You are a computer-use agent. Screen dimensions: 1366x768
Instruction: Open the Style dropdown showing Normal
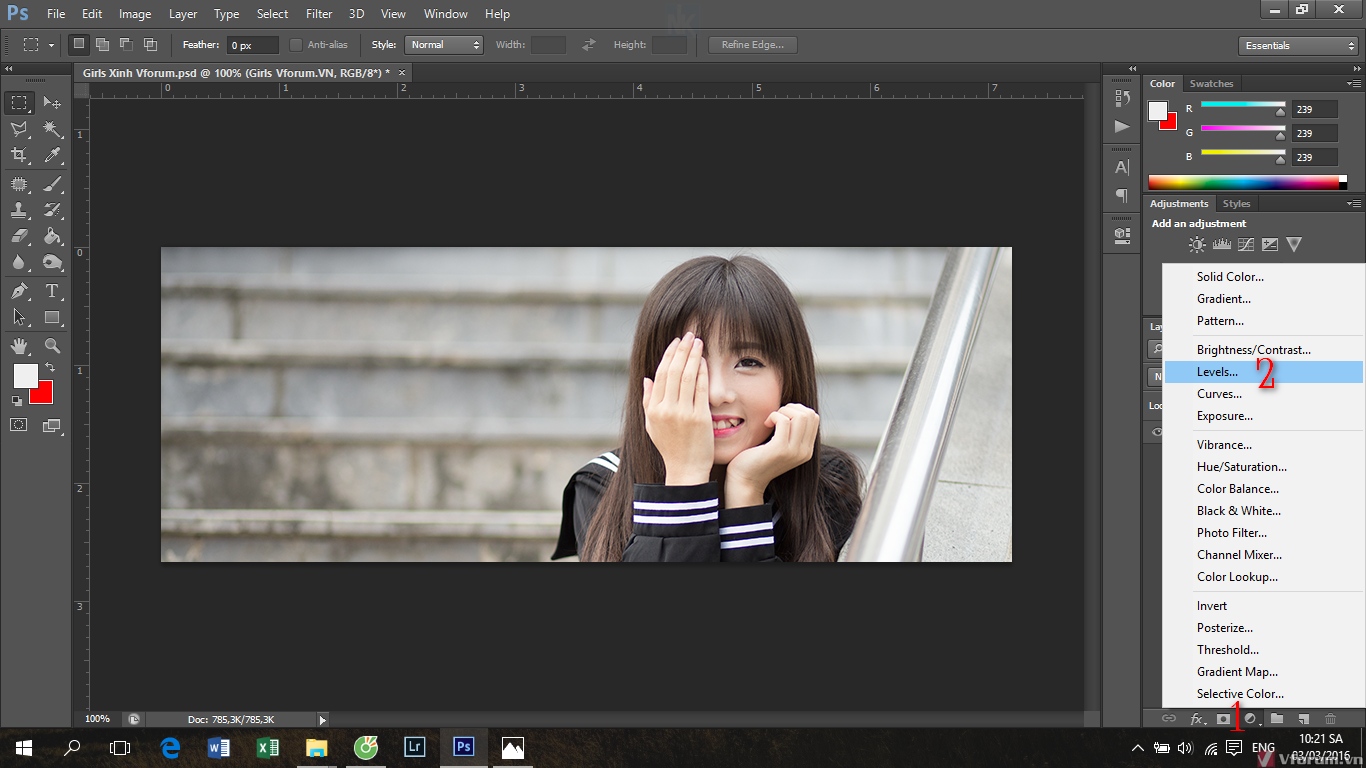coord(444,45)
